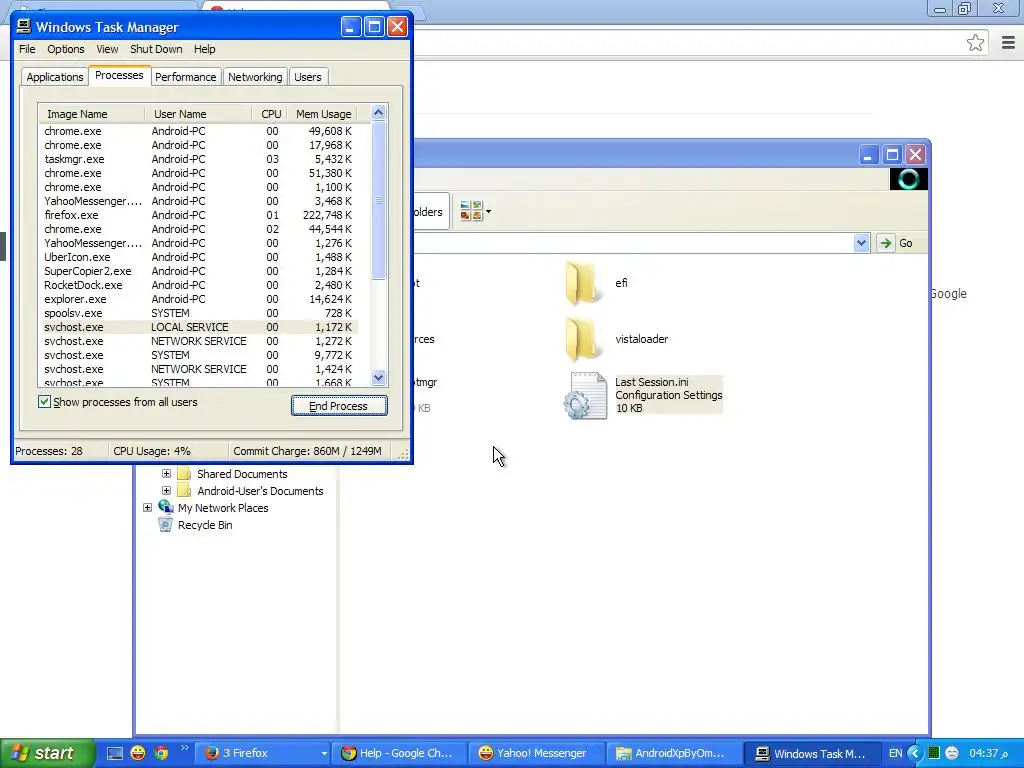Open the Chrome hamburger menu
This screenshot has height=768, width=1024.
(1008, 43)
